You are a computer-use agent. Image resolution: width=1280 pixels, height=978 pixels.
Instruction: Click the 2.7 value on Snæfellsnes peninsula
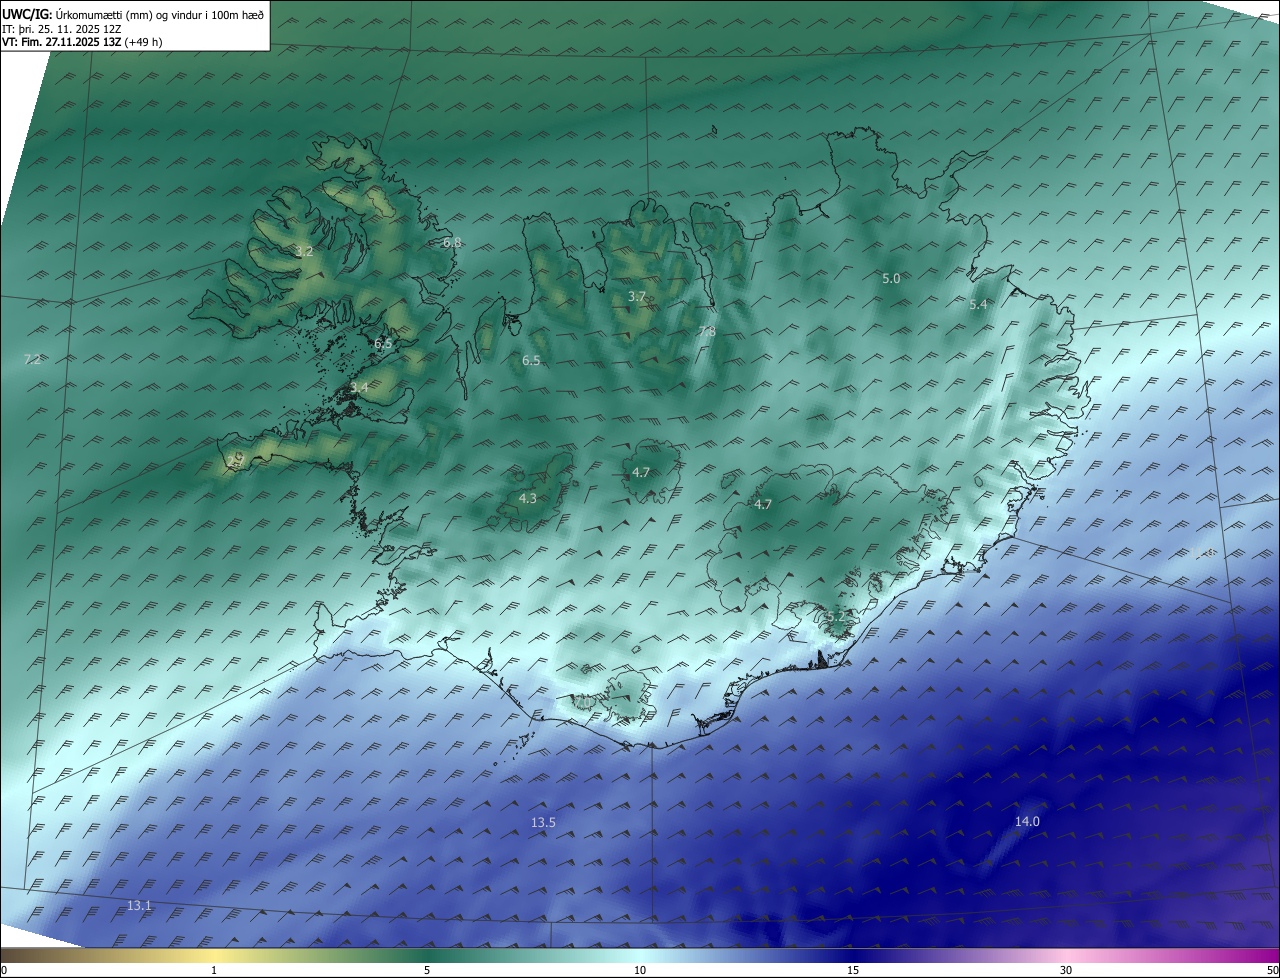pos(235,460)
